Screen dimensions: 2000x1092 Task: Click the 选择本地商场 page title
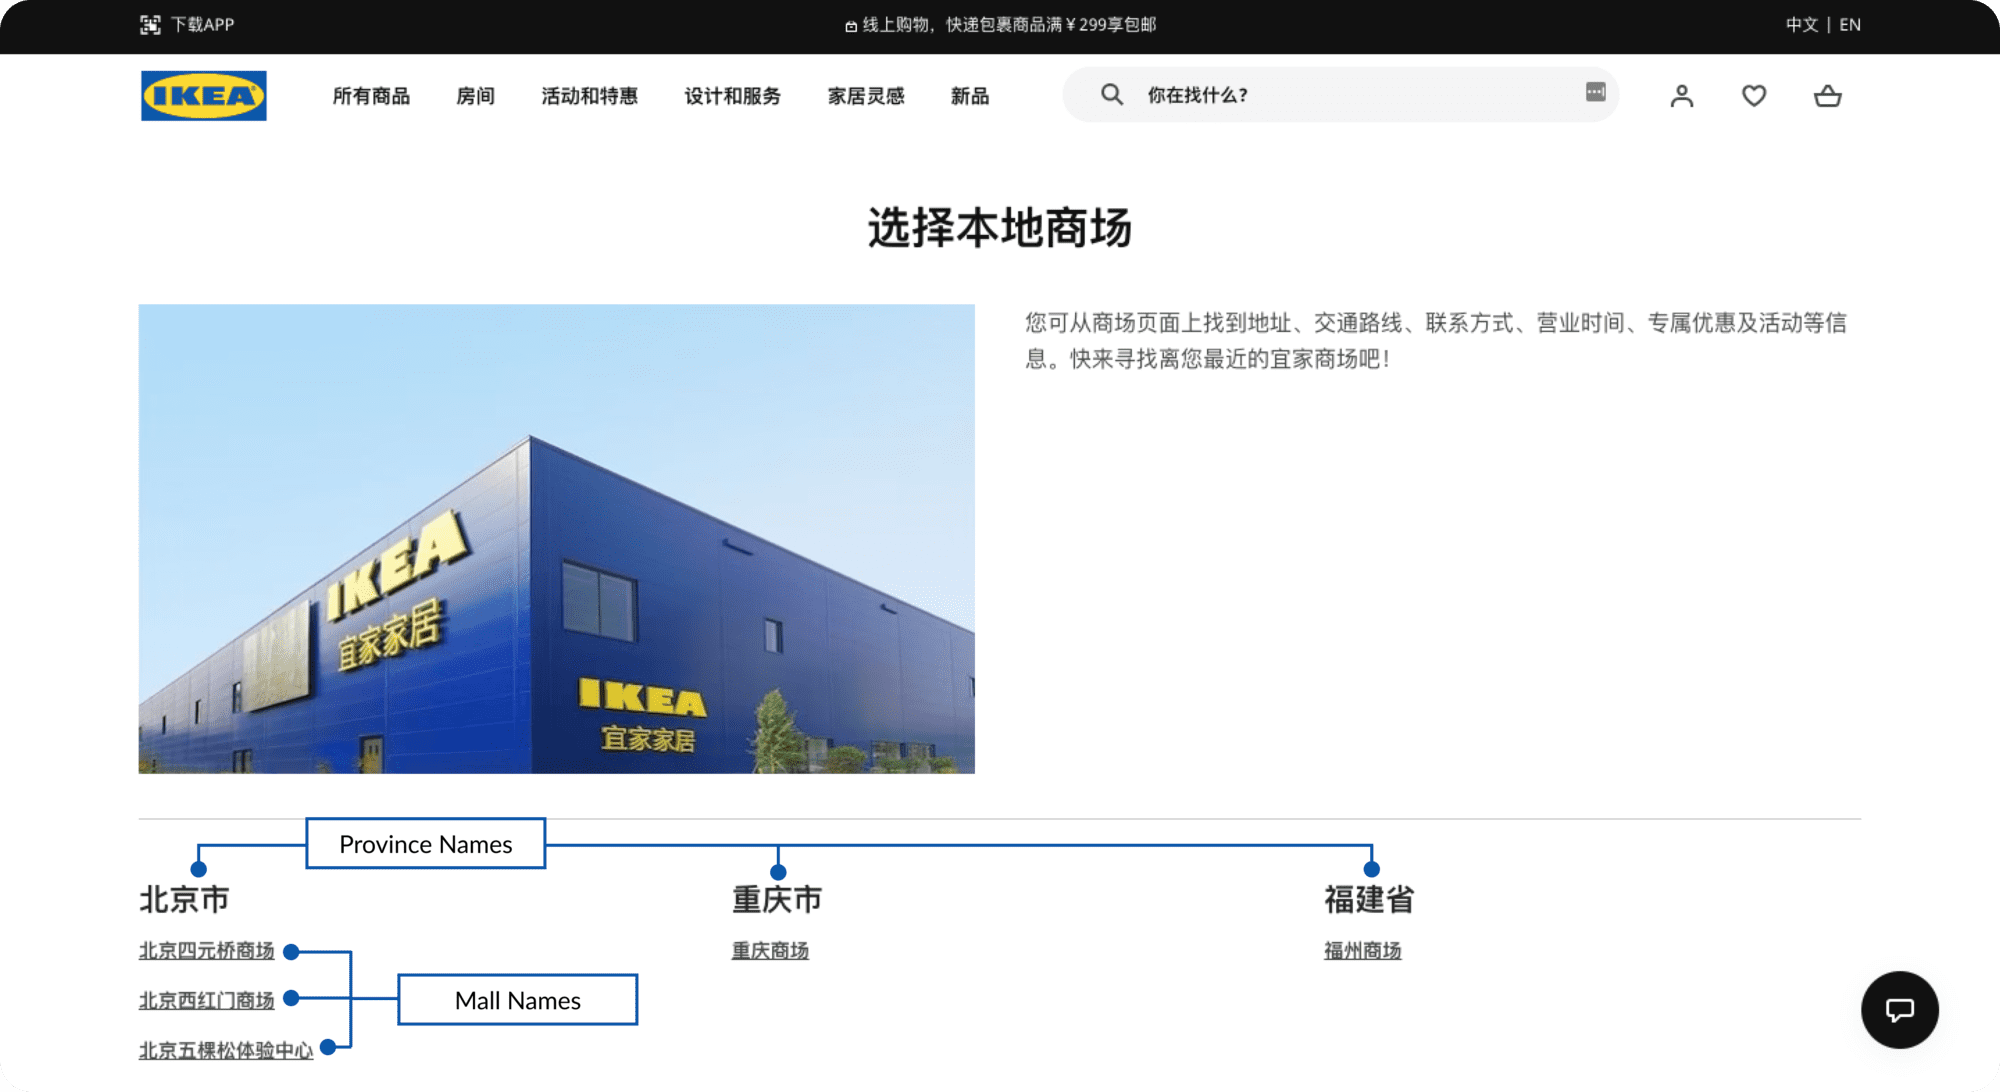[1000, 228]
